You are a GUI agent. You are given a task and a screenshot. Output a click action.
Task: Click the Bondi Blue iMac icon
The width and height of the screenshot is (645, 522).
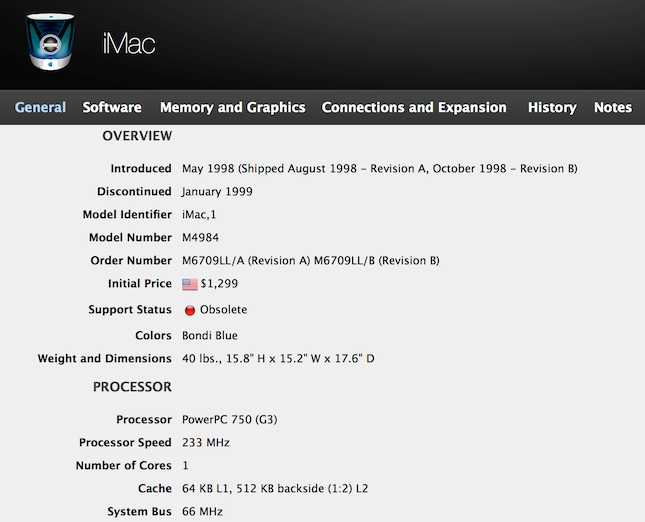50,42
